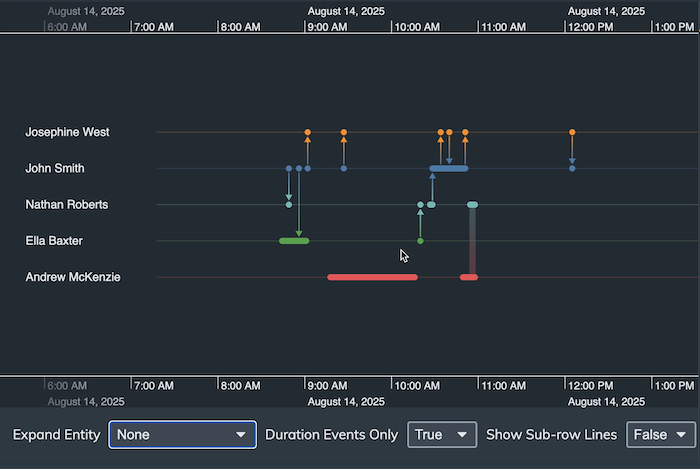Select the Andrew McKenzie entity label
Screen dimensions: 700x469
coord(73,277)
